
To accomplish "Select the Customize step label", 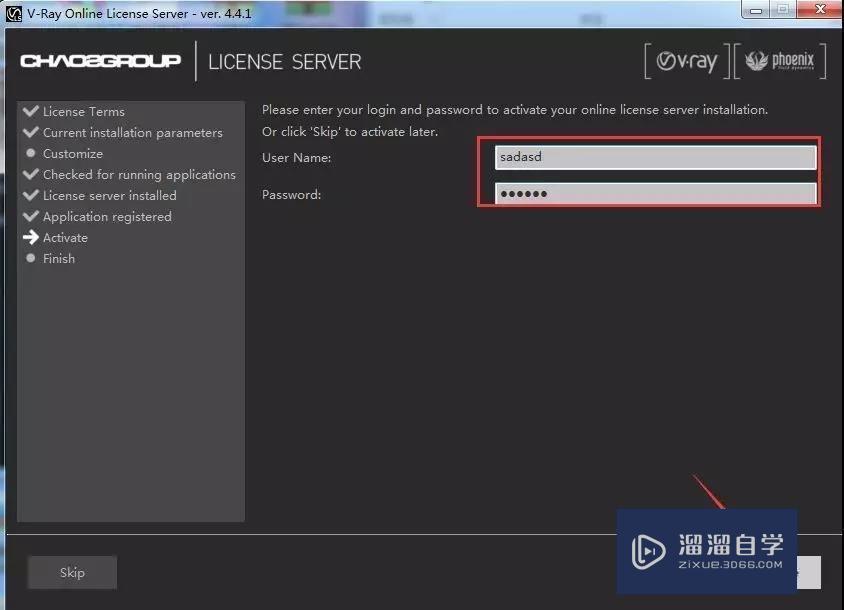I will 73,153.
